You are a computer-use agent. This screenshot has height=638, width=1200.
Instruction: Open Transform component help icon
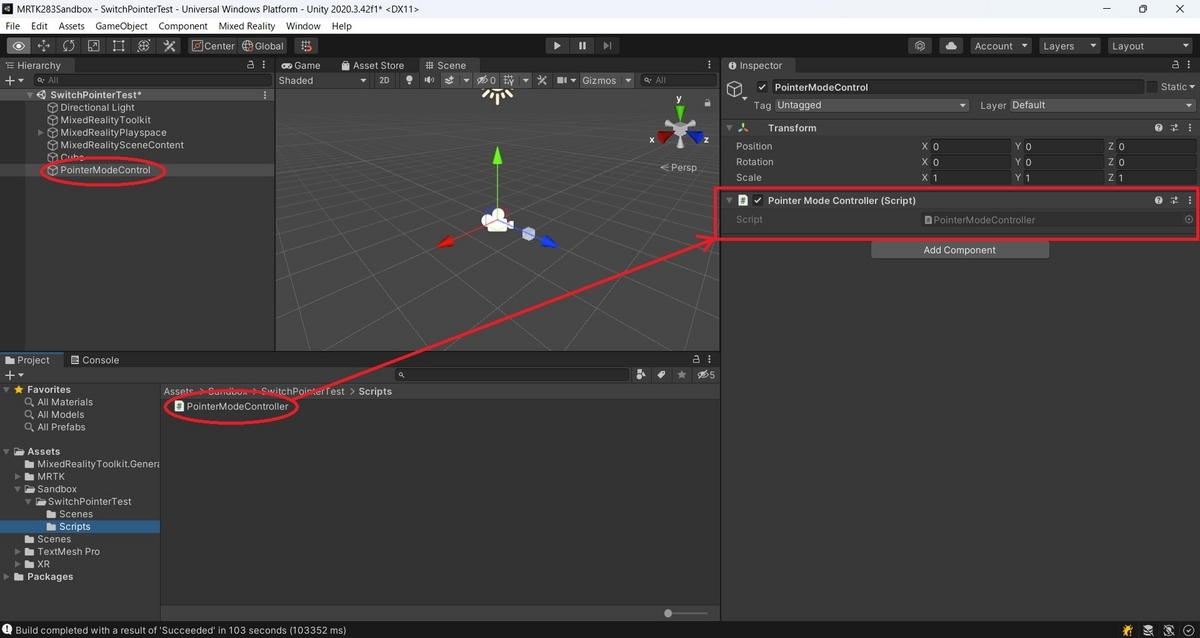coord(1159,128)
